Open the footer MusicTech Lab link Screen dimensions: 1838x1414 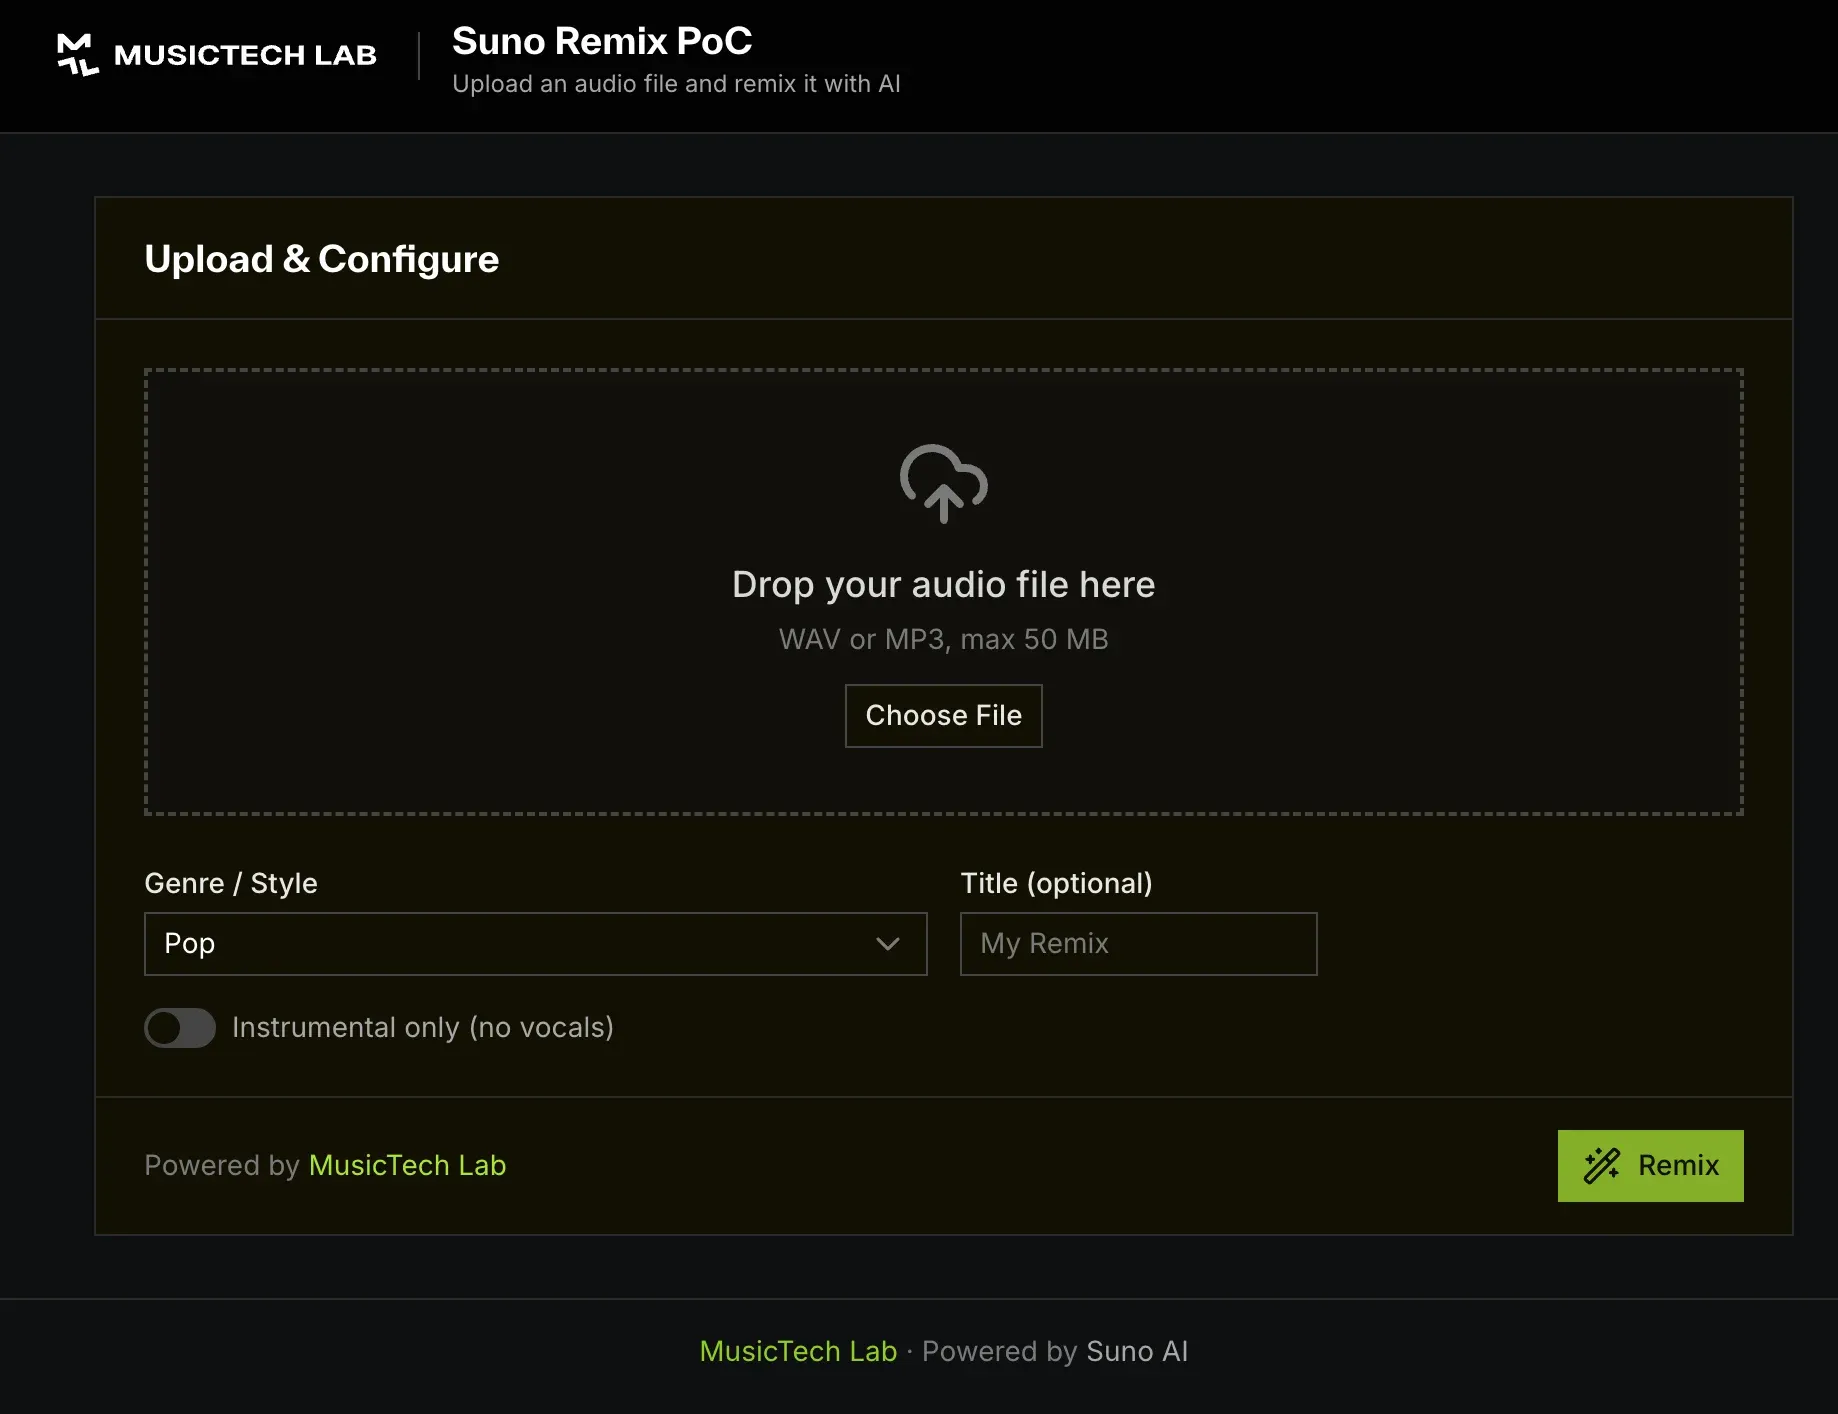click(x=798, y=1352)
